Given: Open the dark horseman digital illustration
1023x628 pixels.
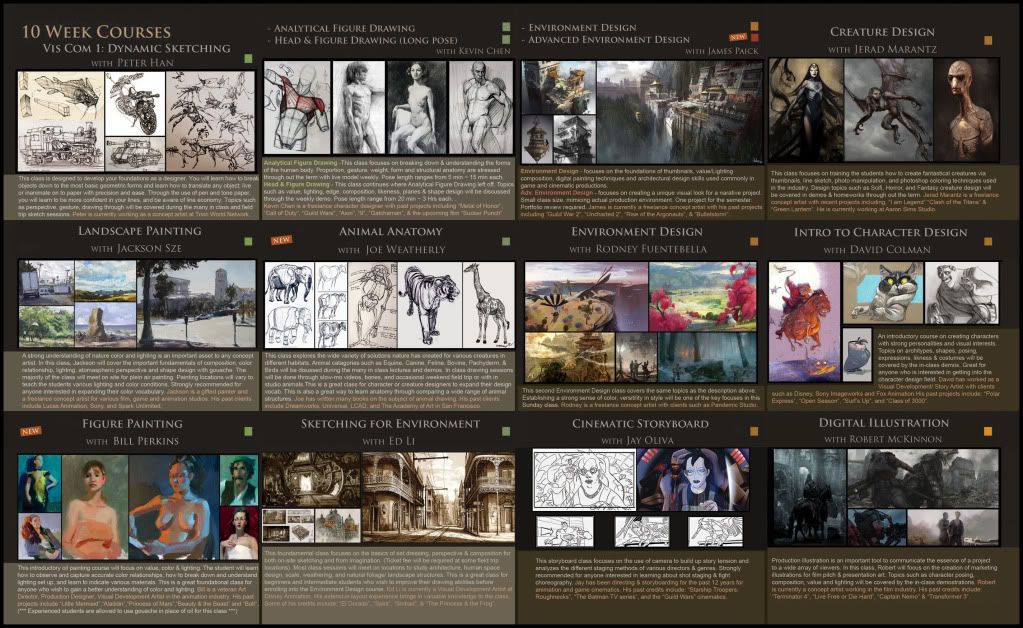Looking at the screenshot, I should pyautogui.click(x=809, y=496).
